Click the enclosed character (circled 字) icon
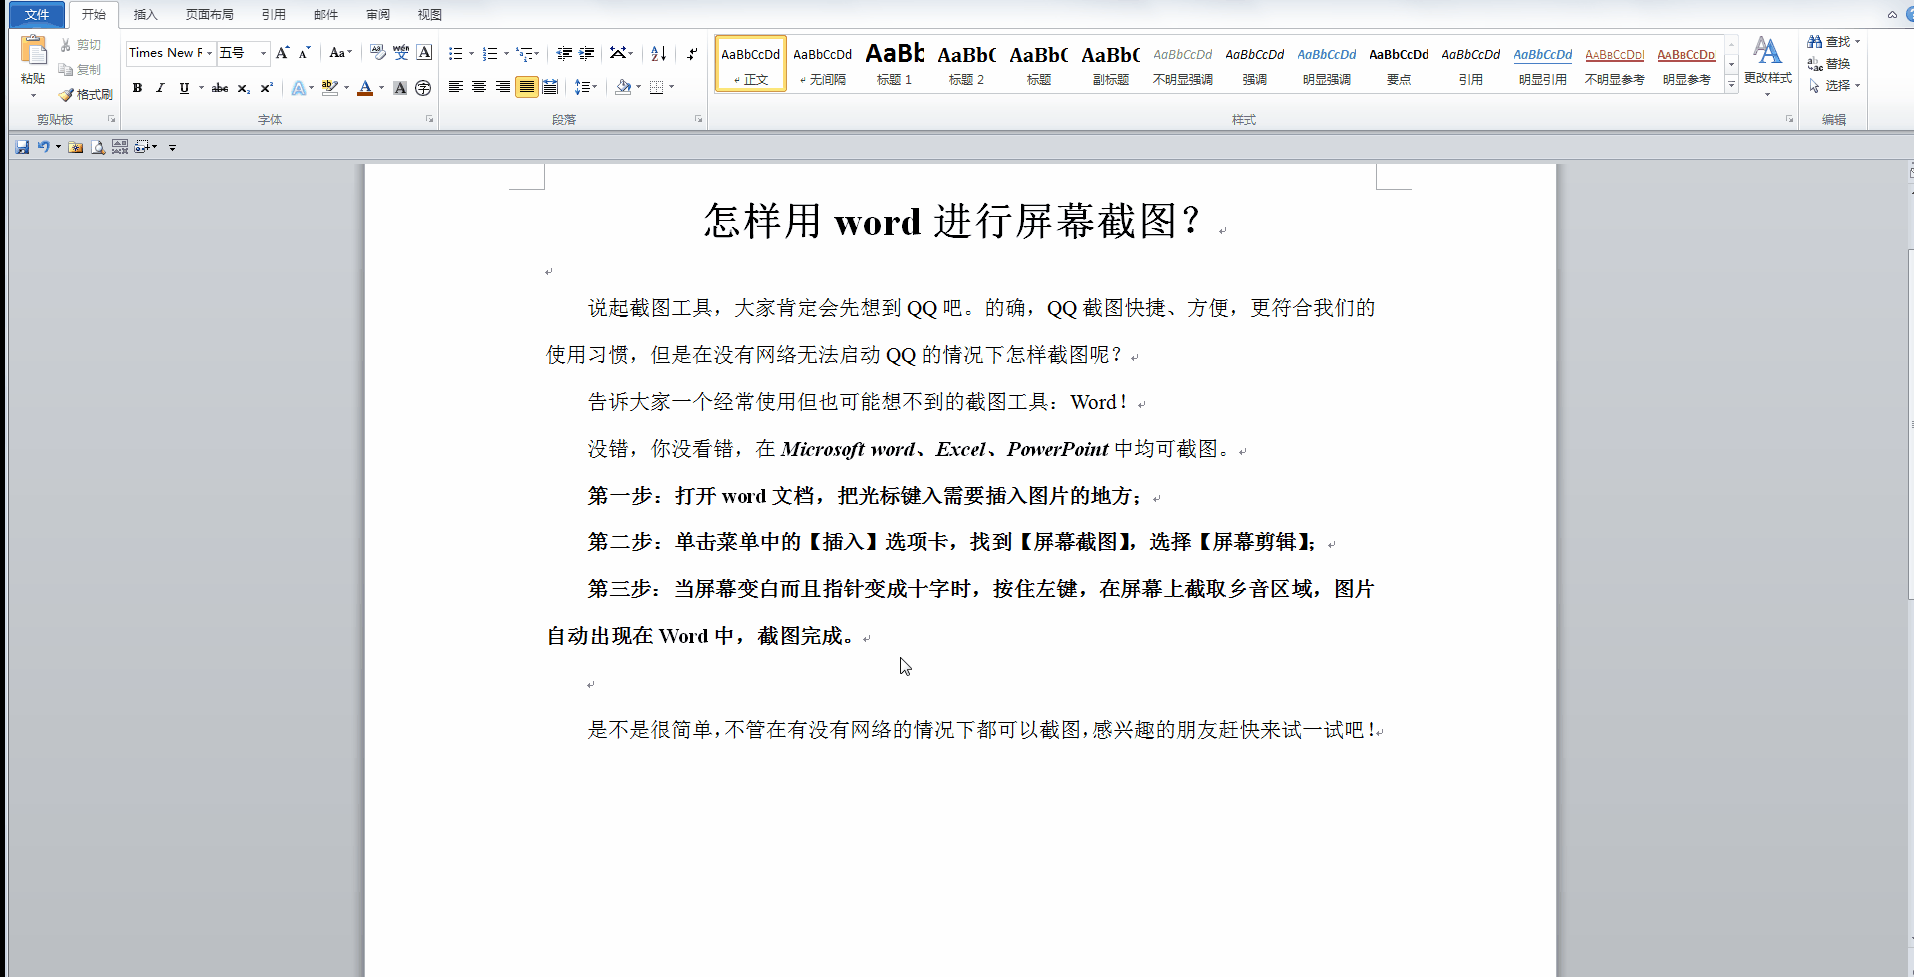1914x977 pixels. 423,88
